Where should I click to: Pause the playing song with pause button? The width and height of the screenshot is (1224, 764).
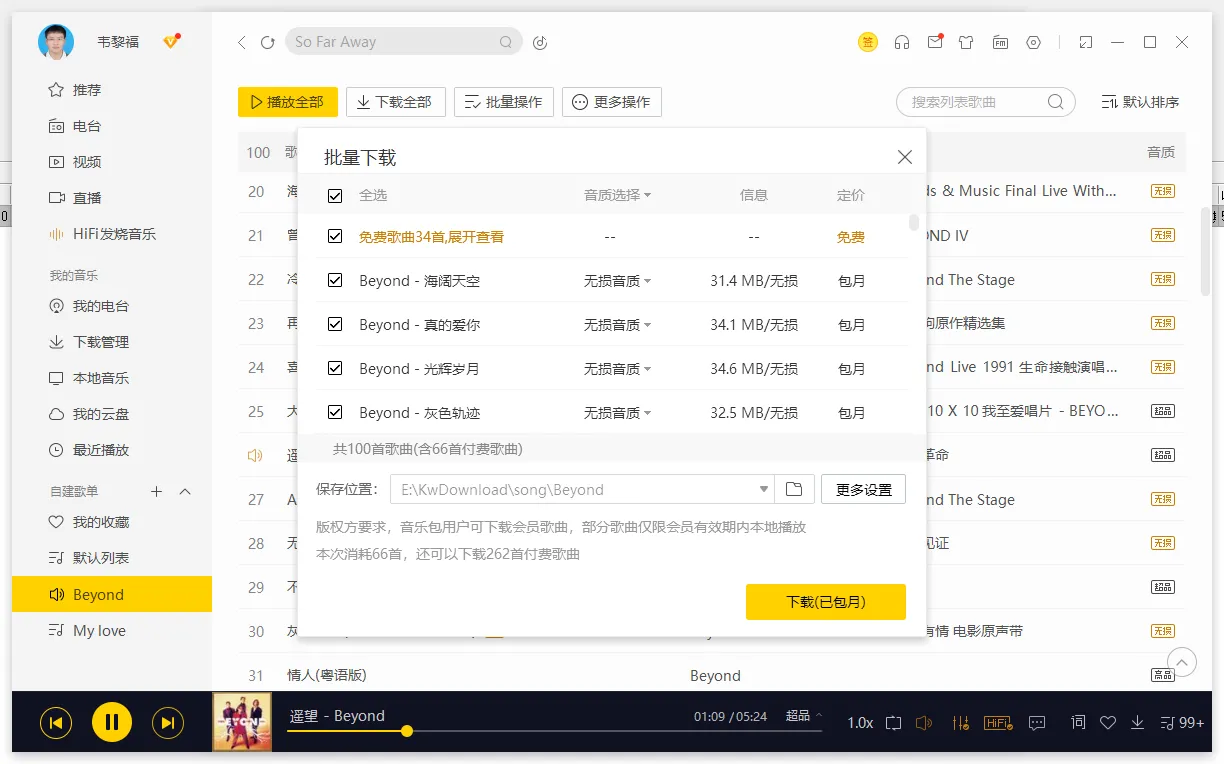[111, 722]
